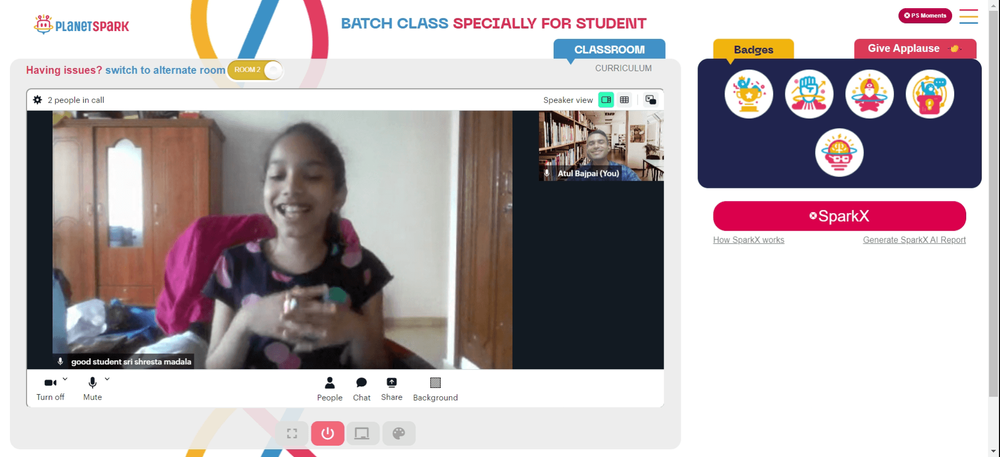The width and height of the screenshot is (1000, 457).
Task: Click Generate SparkX AI Report link
Action: point(915,240)
